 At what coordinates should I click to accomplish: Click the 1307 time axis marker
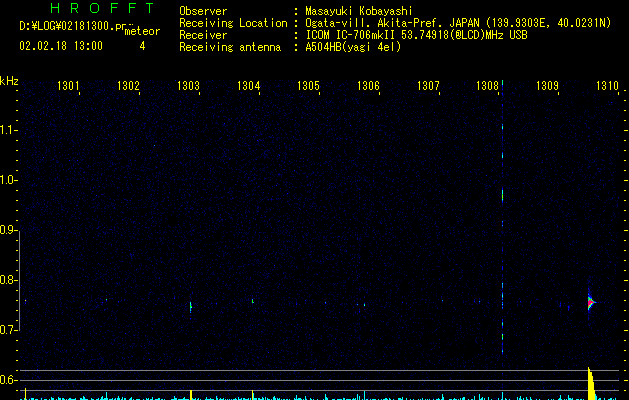click(428, 86)
